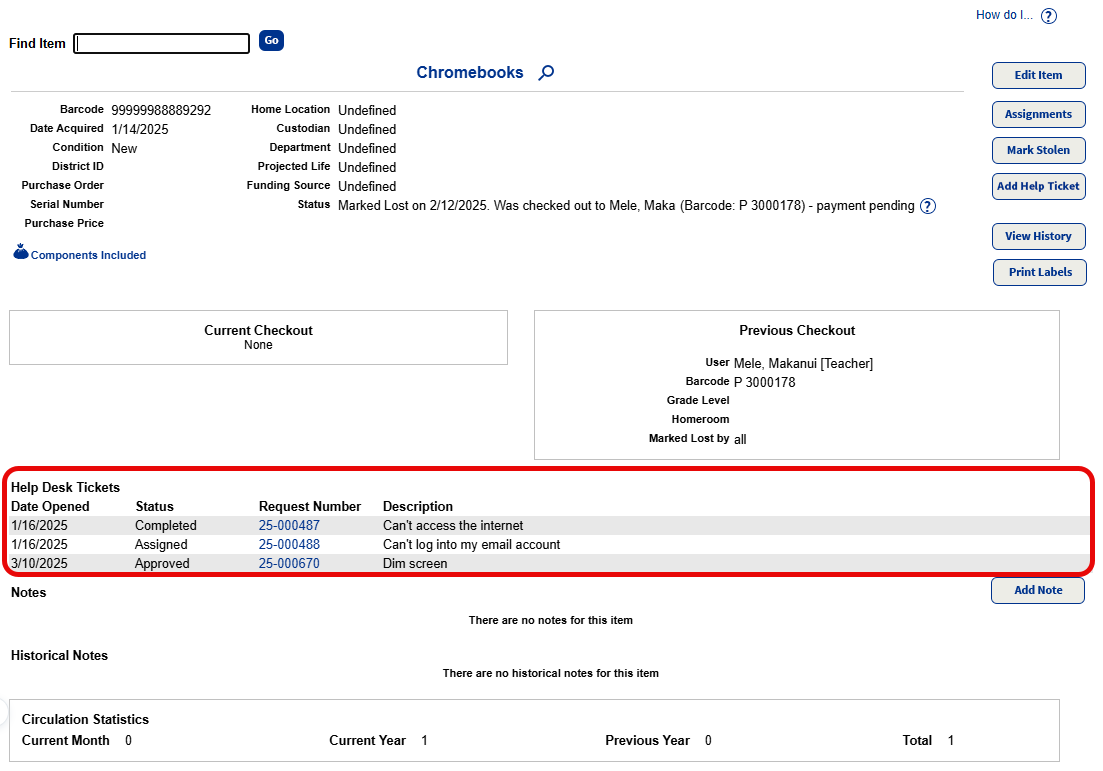Click the Marked Lost status text
Screen dimensions: 1103x771
tap(626, 205)
